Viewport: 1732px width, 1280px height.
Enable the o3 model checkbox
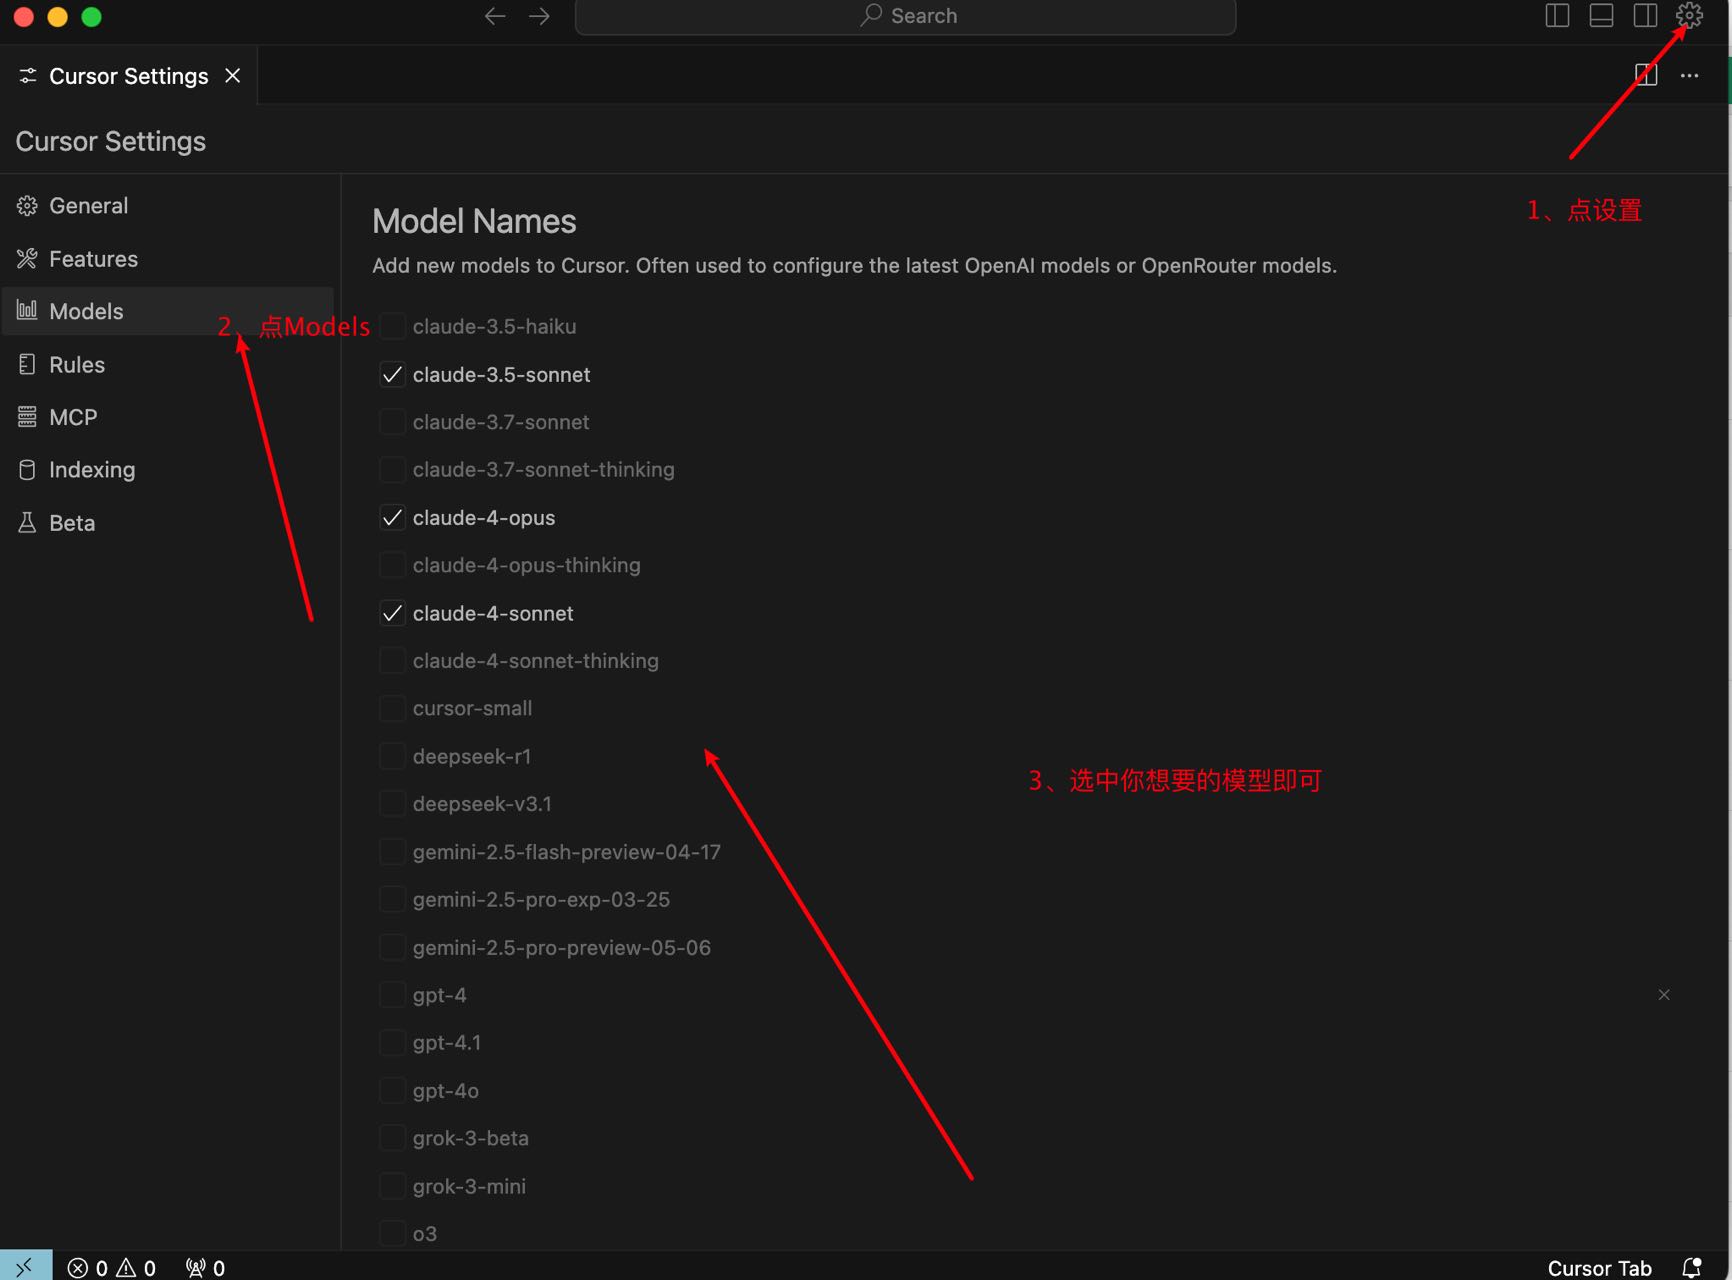(392, 1233)
